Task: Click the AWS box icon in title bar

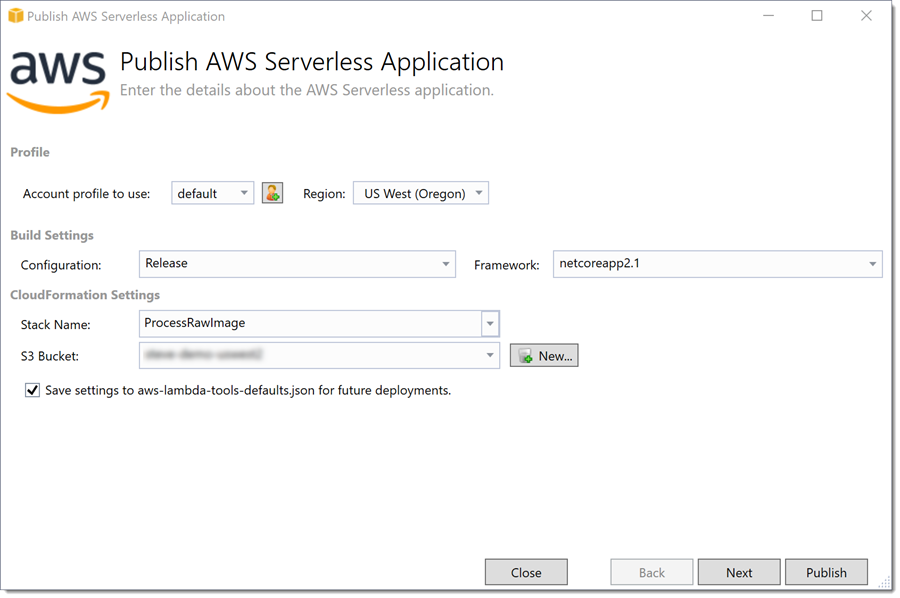Action: coord(15,16)
